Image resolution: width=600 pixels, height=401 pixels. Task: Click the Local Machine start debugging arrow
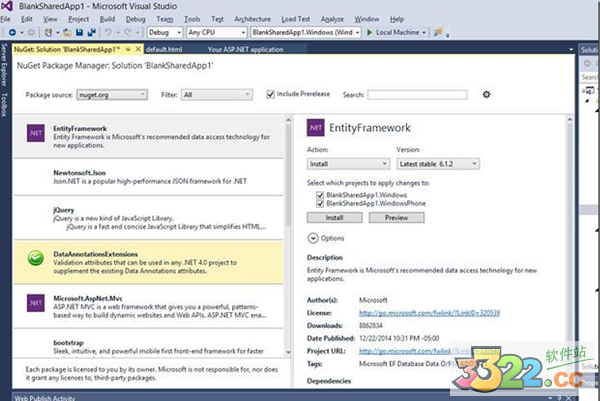372,32
